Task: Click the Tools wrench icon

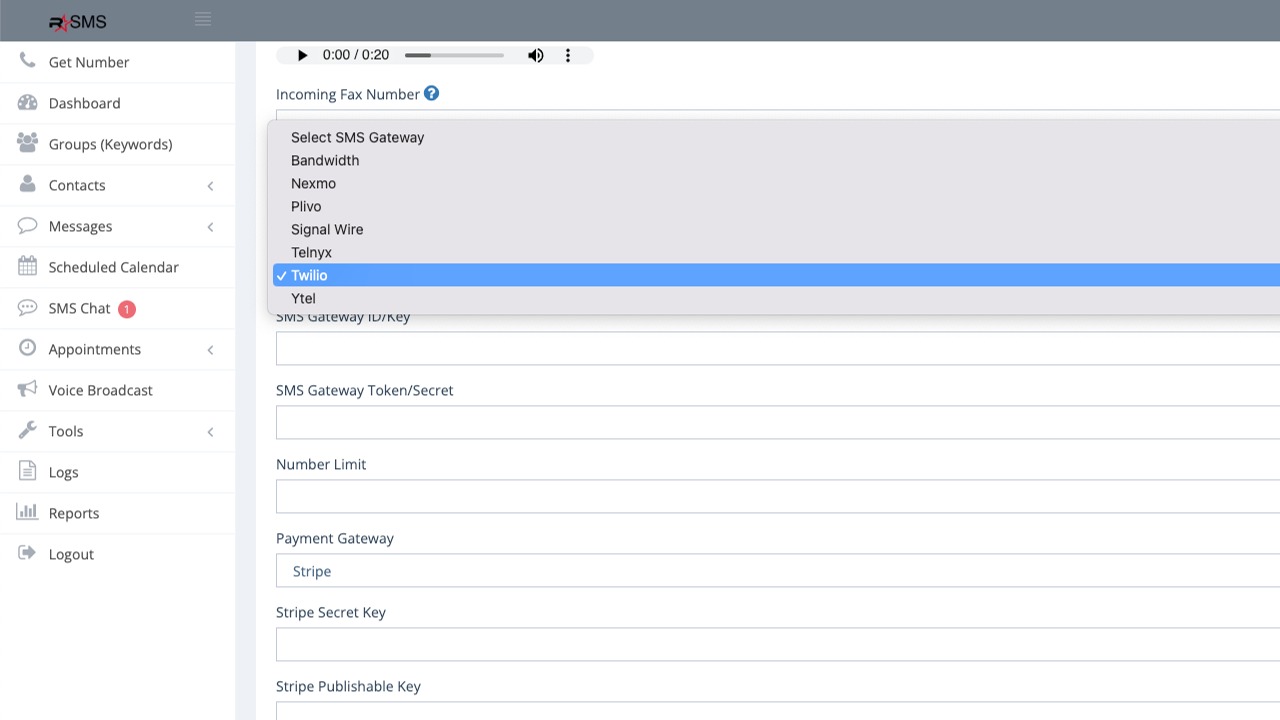Action: click(27, 430)
